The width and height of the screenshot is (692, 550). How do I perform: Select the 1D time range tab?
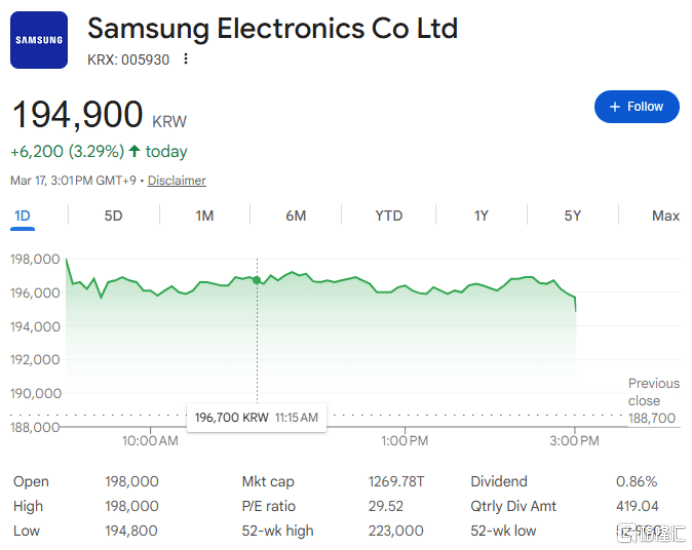pos(22,216)
